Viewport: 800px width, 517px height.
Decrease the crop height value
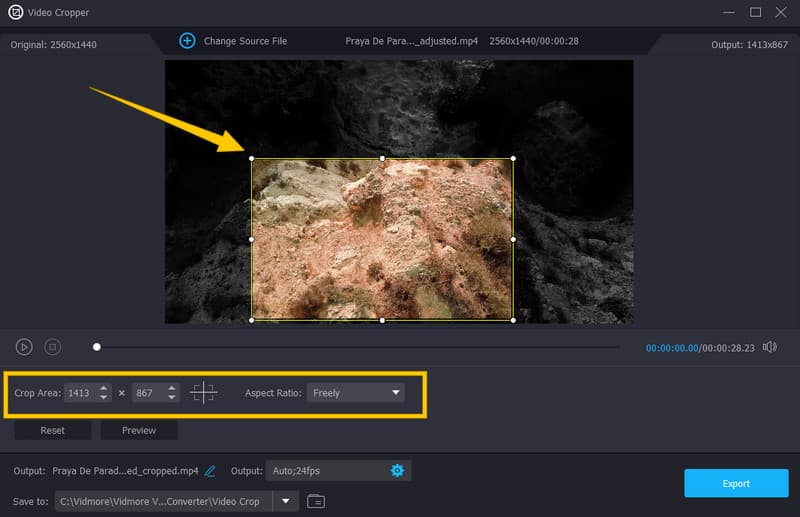(x=172, y=398)
